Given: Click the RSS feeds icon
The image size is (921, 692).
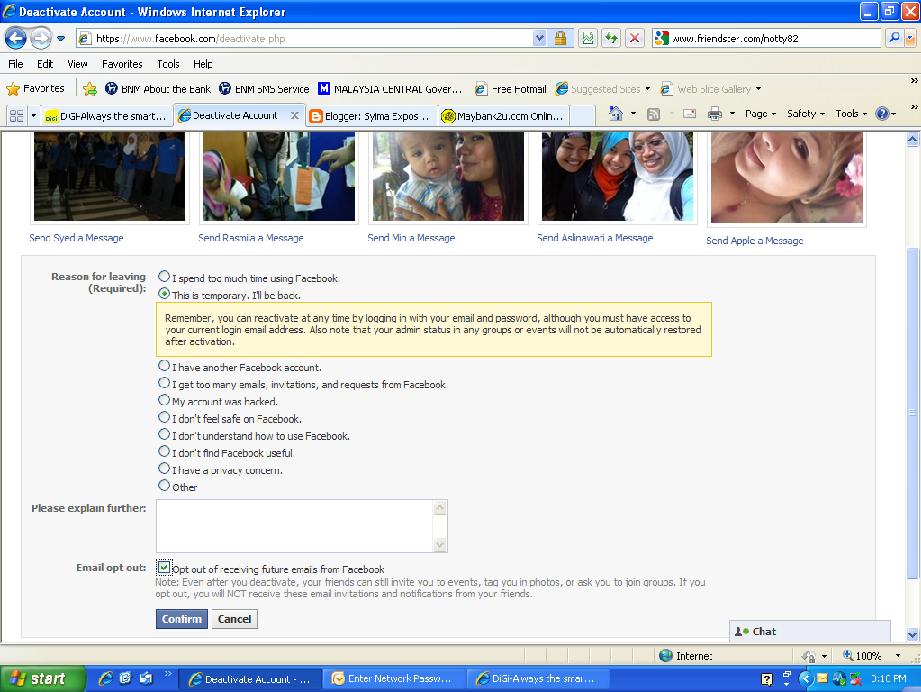Looking at the screenshot, I should pyautogui.click(x=653, y=114).
